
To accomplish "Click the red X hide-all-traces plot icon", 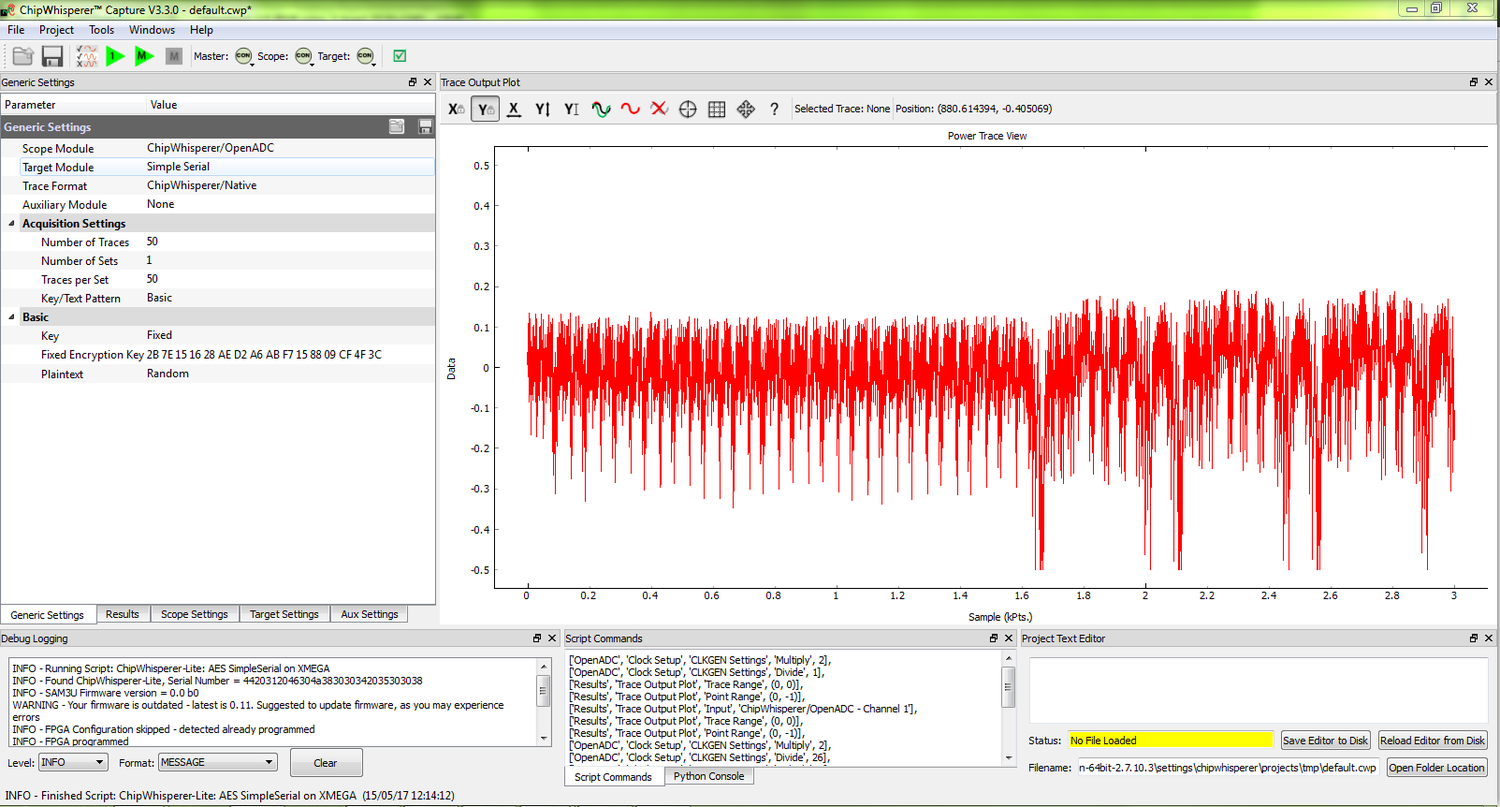I will pos(659,109).
